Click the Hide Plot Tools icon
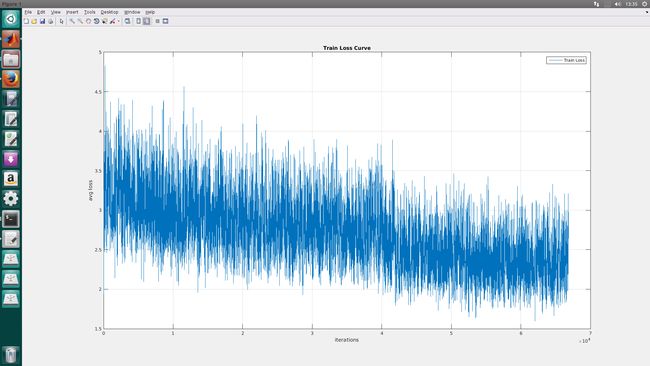The image size is (650, 366). coord(158,21)
